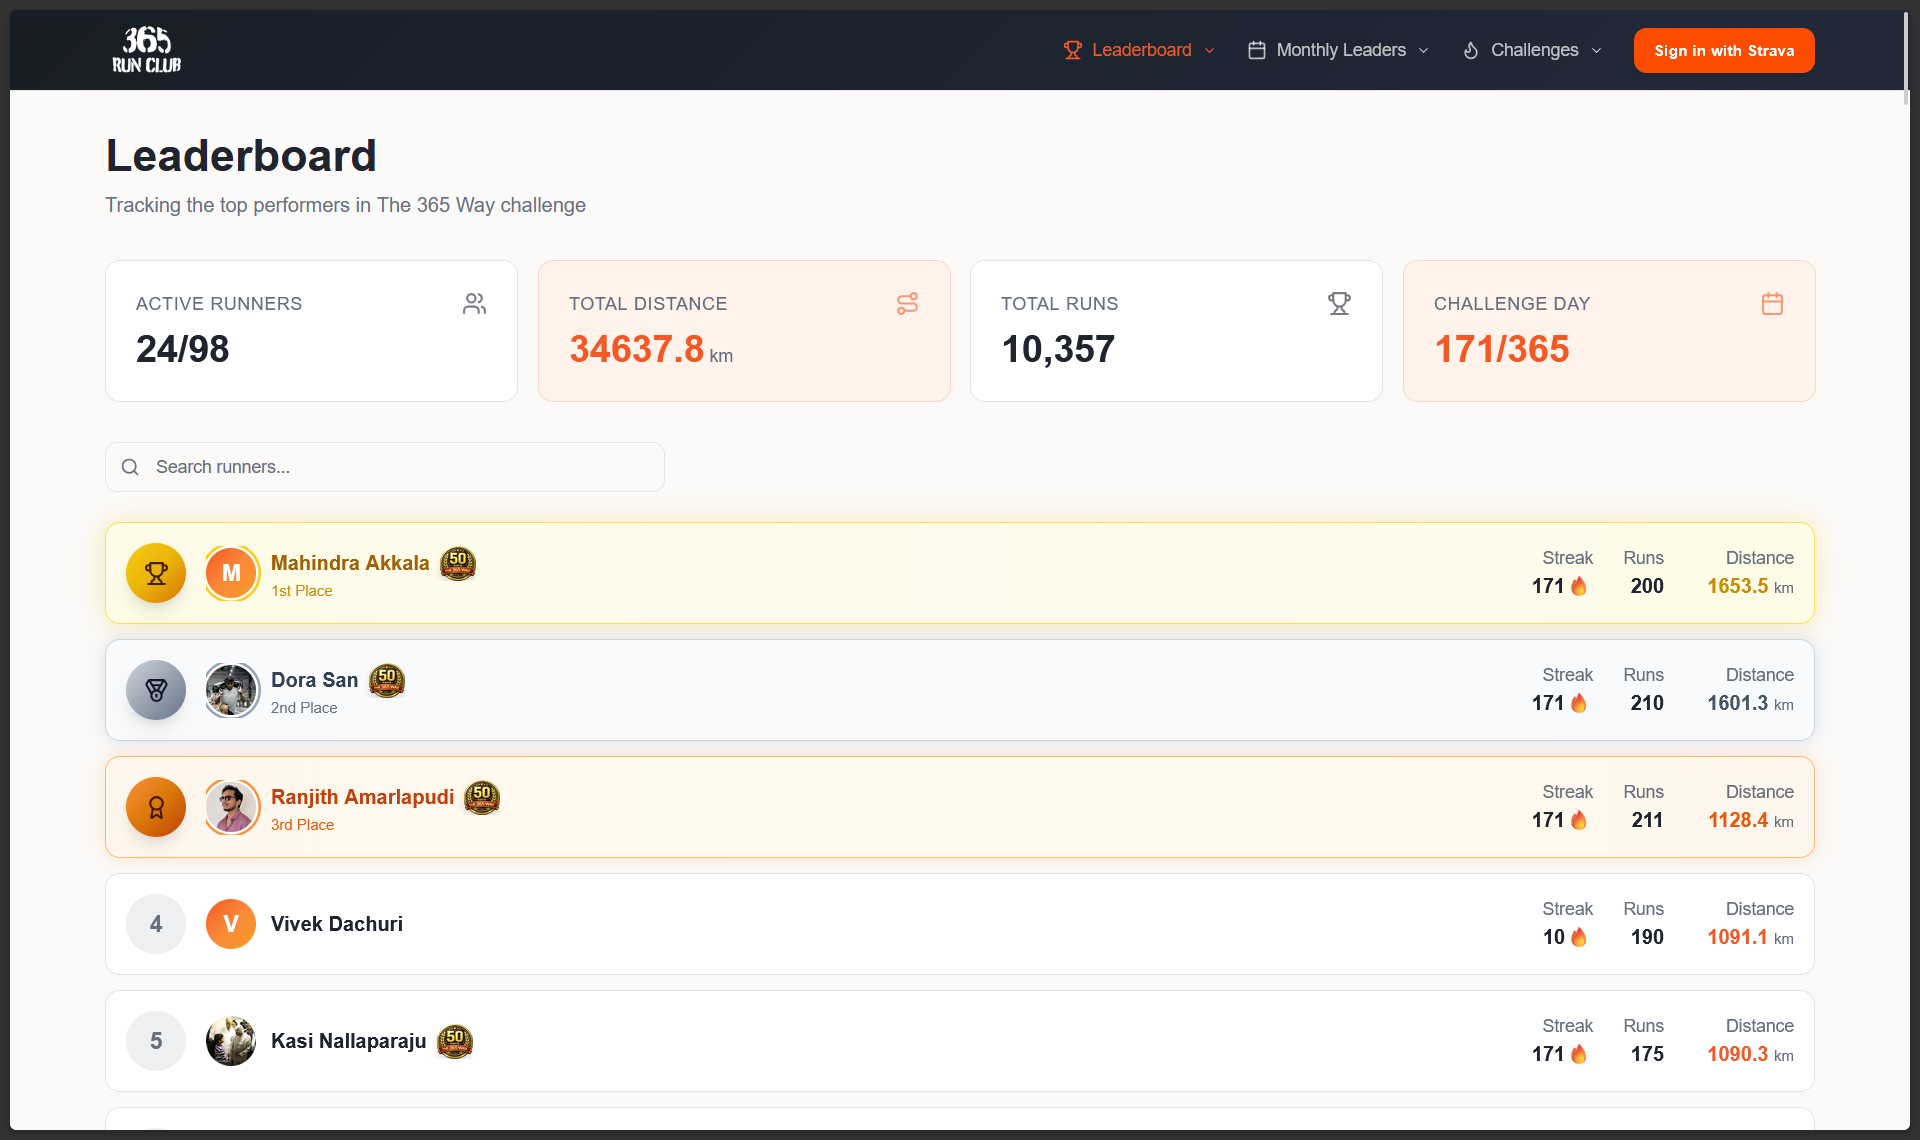This screenshot has width=1920, height=1140.
Task: Click the calendar icon in Challenge Day card
Action: [x=1772, y=304]
